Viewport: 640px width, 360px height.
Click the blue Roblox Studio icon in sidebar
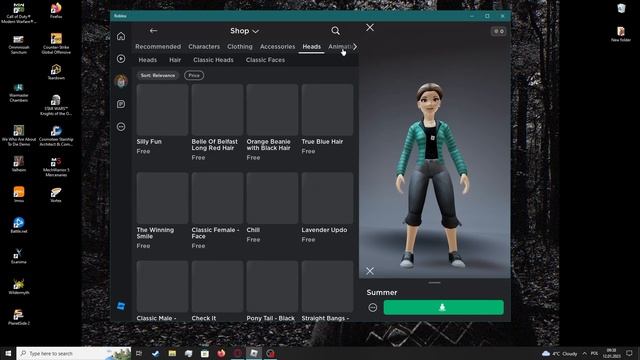[121, 306]
